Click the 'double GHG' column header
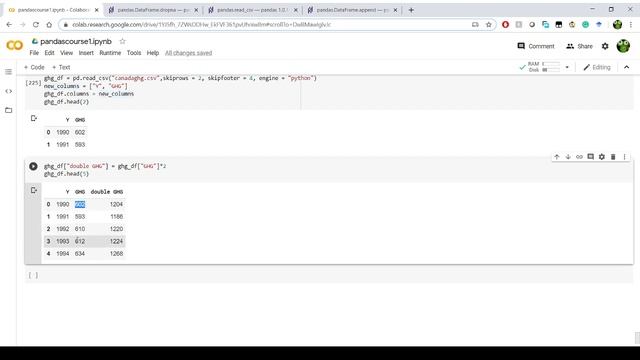 107,192
